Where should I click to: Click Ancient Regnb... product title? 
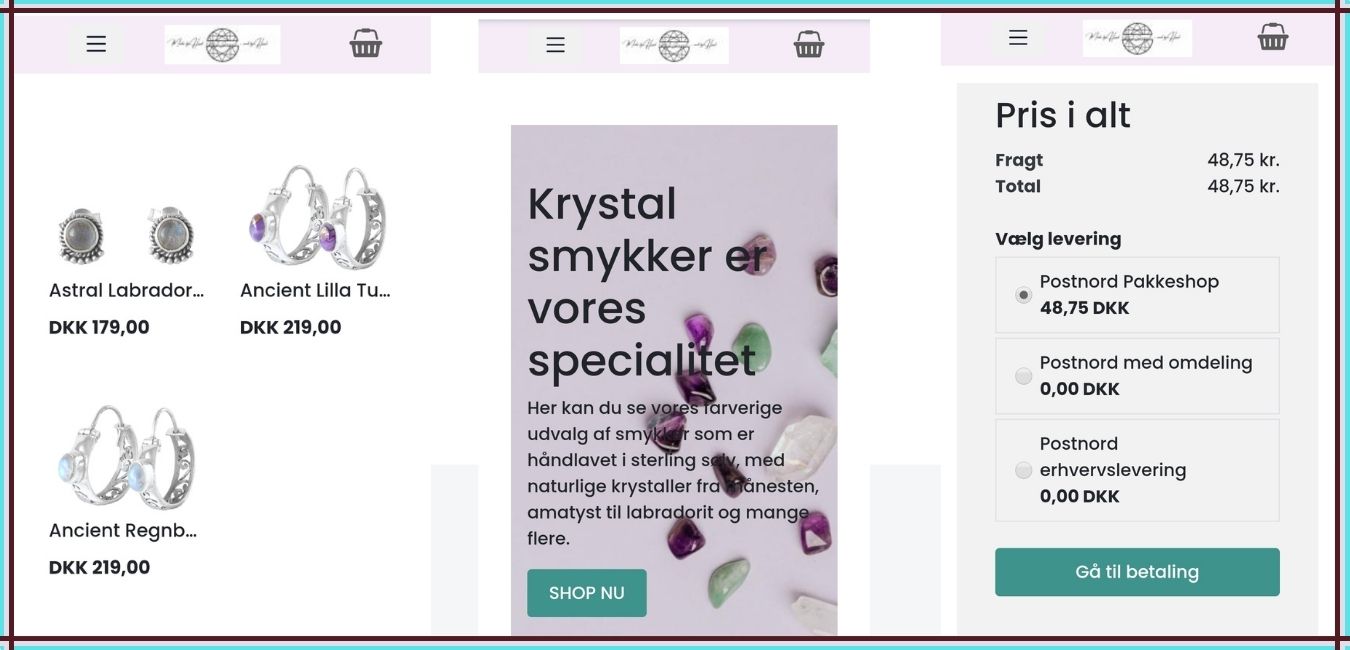point(123,530)
